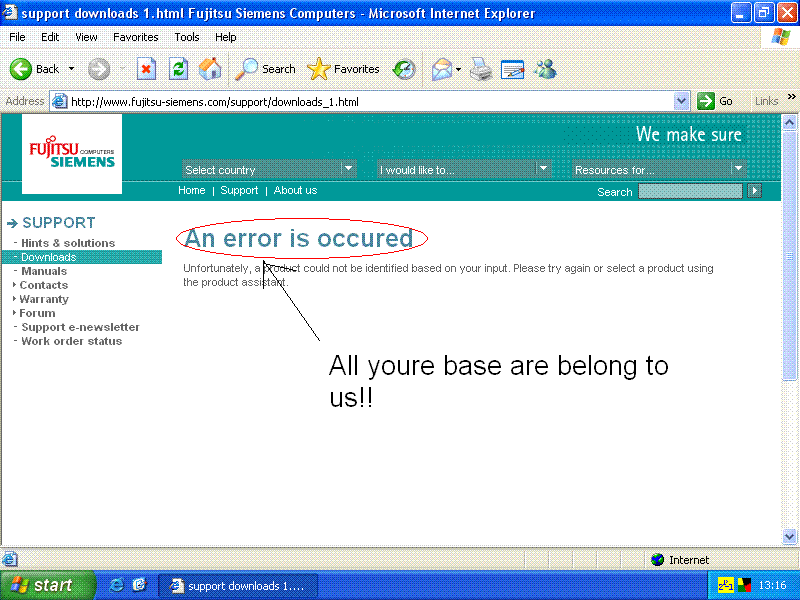
Task: Select Downloads in the Support sidebar
Action: click(x=82, y=257)
